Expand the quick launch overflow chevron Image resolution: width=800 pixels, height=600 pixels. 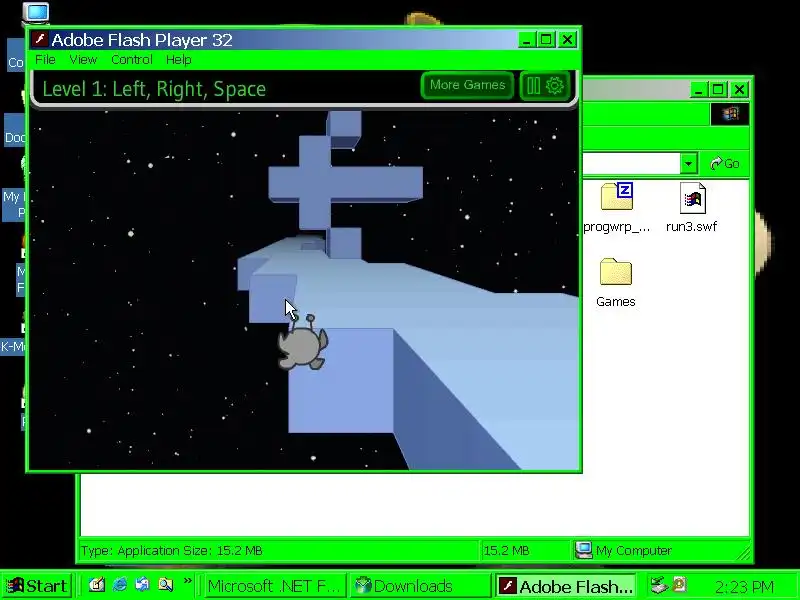[187, 581]
